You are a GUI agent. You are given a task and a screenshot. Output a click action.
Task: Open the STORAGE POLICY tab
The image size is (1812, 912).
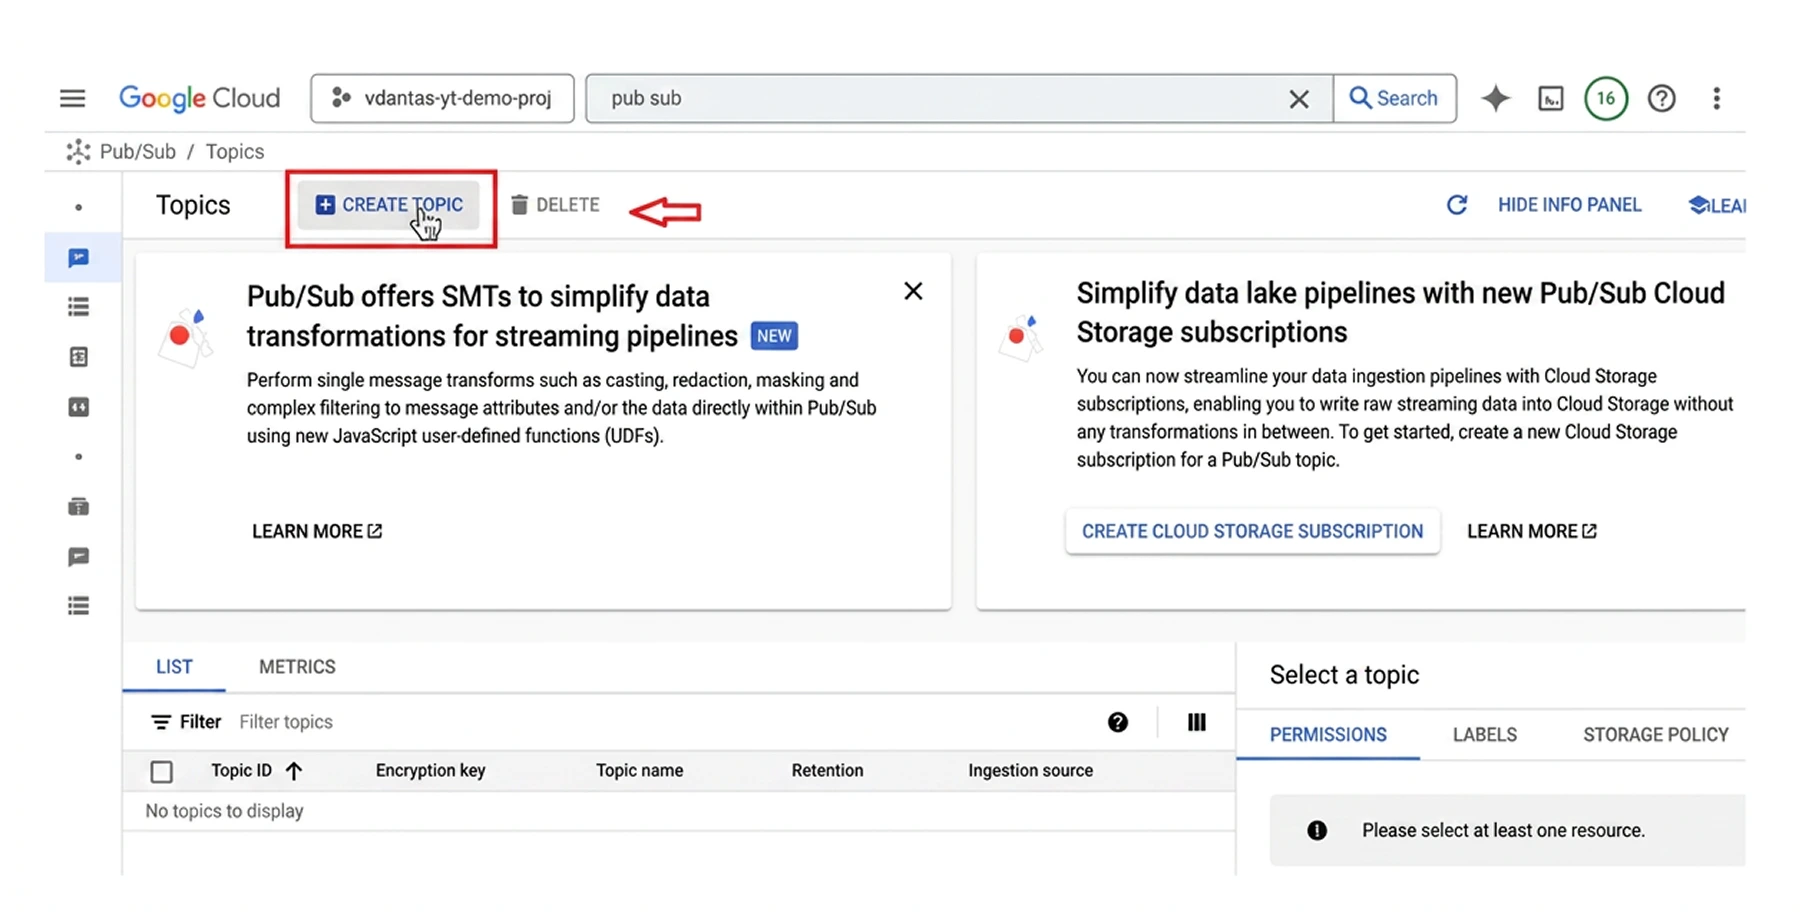[1655, 735]
